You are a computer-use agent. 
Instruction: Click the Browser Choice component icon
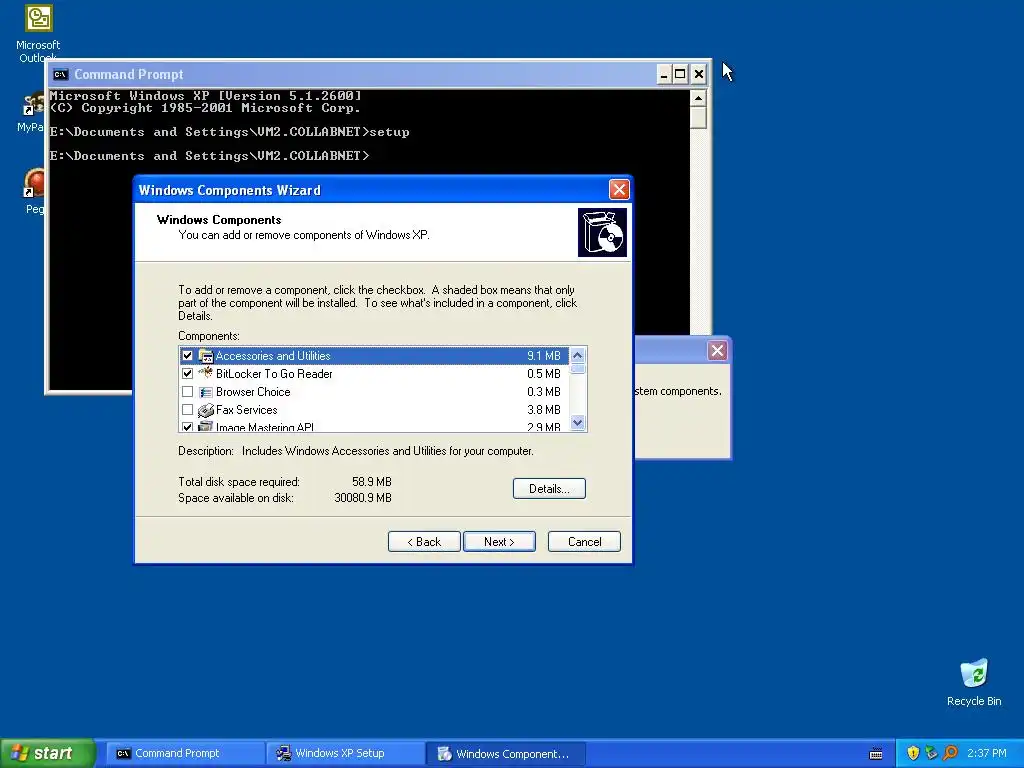(206, 392)
